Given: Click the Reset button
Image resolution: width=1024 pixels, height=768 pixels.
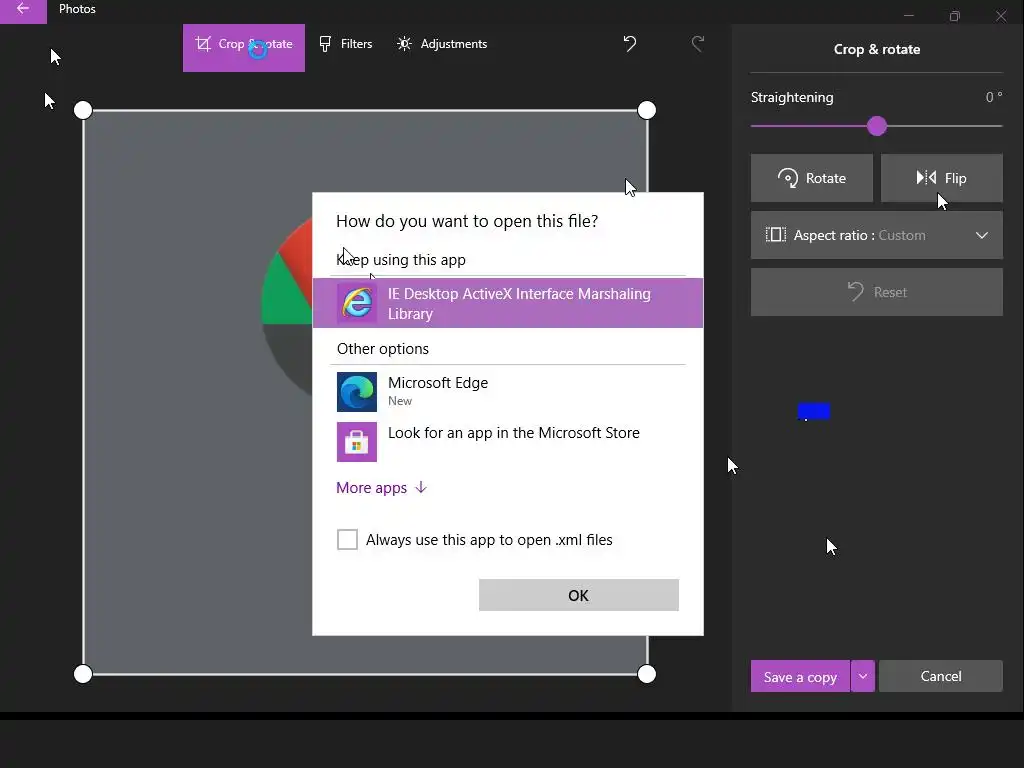Looking at the screenshot, I should coord(876,292).
